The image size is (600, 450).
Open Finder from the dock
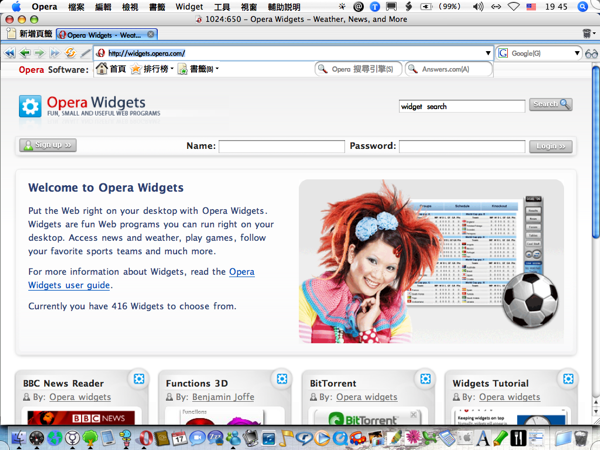coord(18,438)
